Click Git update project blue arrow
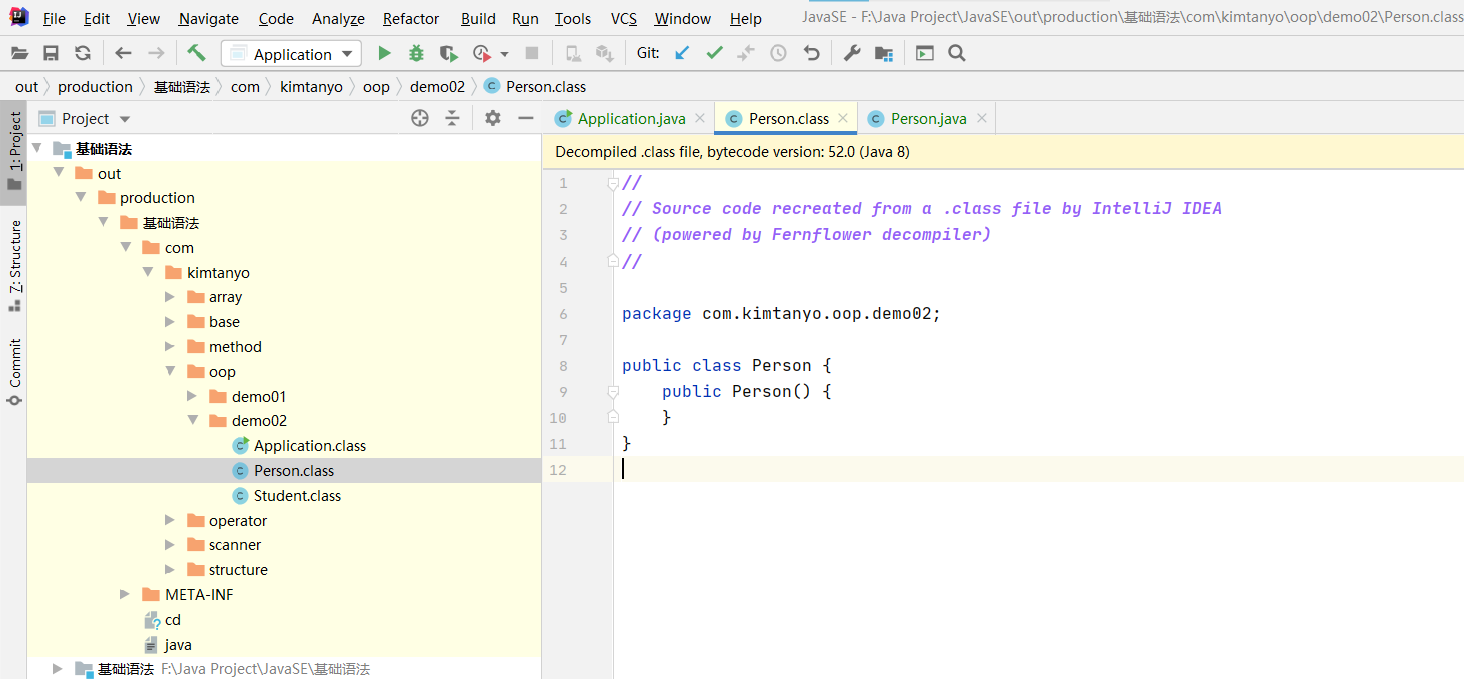Screen dimensions: 1464x679 tap(682, 53)
